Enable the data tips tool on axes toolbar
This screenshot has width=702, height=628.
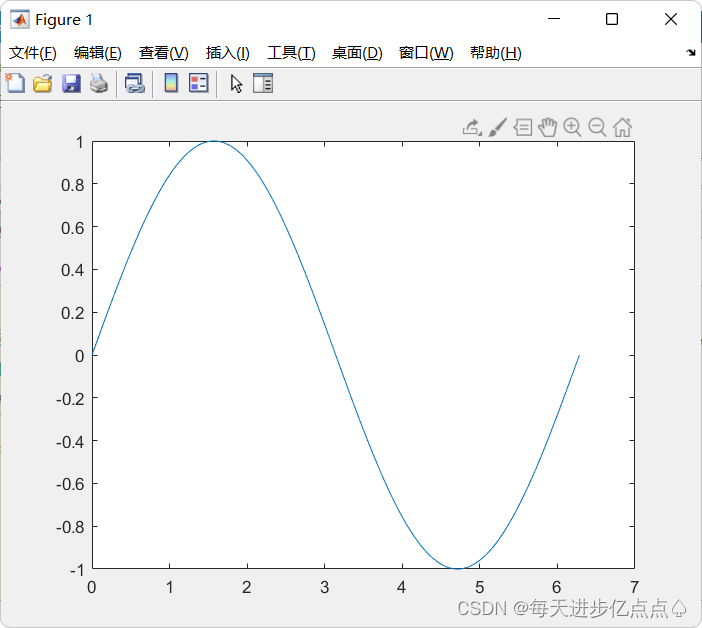pos(522,128)
